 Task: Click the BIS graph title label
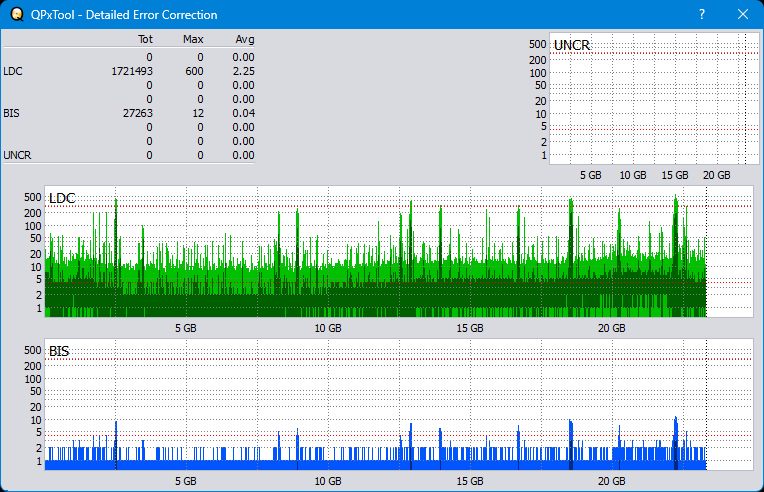click(x=59, y=351)
